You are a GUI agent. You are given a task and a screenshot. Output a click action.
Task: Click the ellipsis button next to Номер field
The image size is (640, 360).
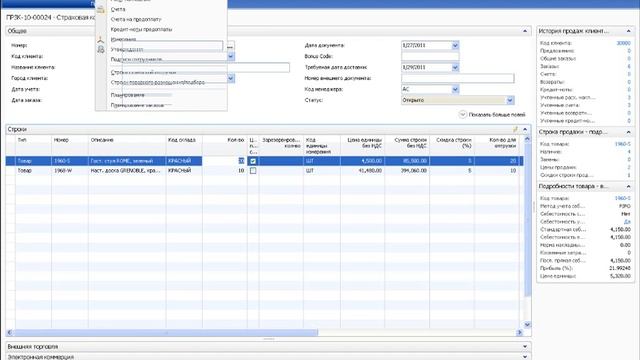click(x=231, y=47)
